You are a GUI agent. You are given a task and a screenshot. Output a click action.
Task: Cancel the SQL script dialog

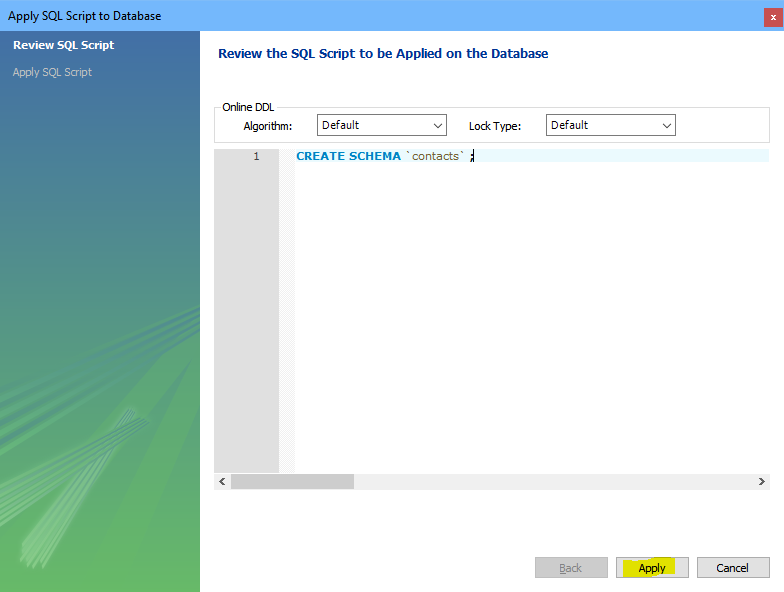click(732, 568)
